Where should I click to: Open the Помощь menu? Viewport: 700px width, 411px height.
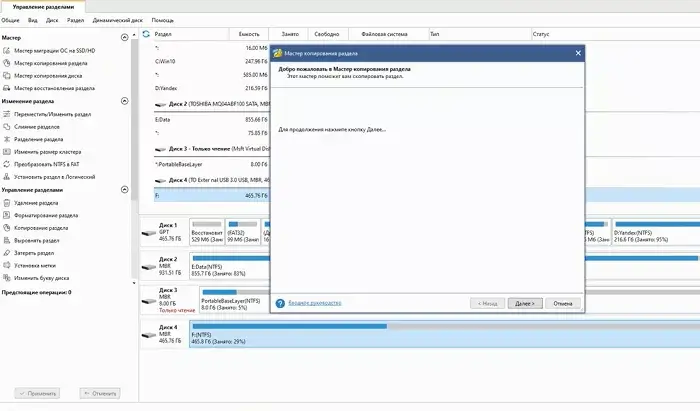coord(162,20)
